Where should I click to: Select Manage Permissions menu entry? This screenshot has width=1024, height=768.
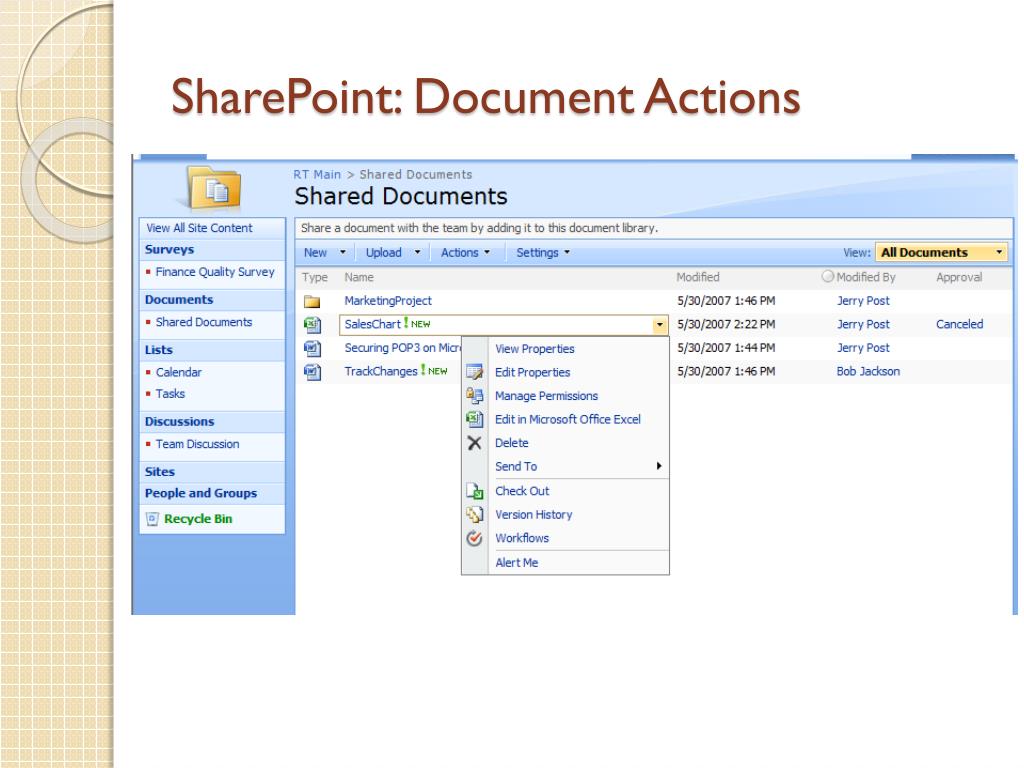click(x=546, y=396)
